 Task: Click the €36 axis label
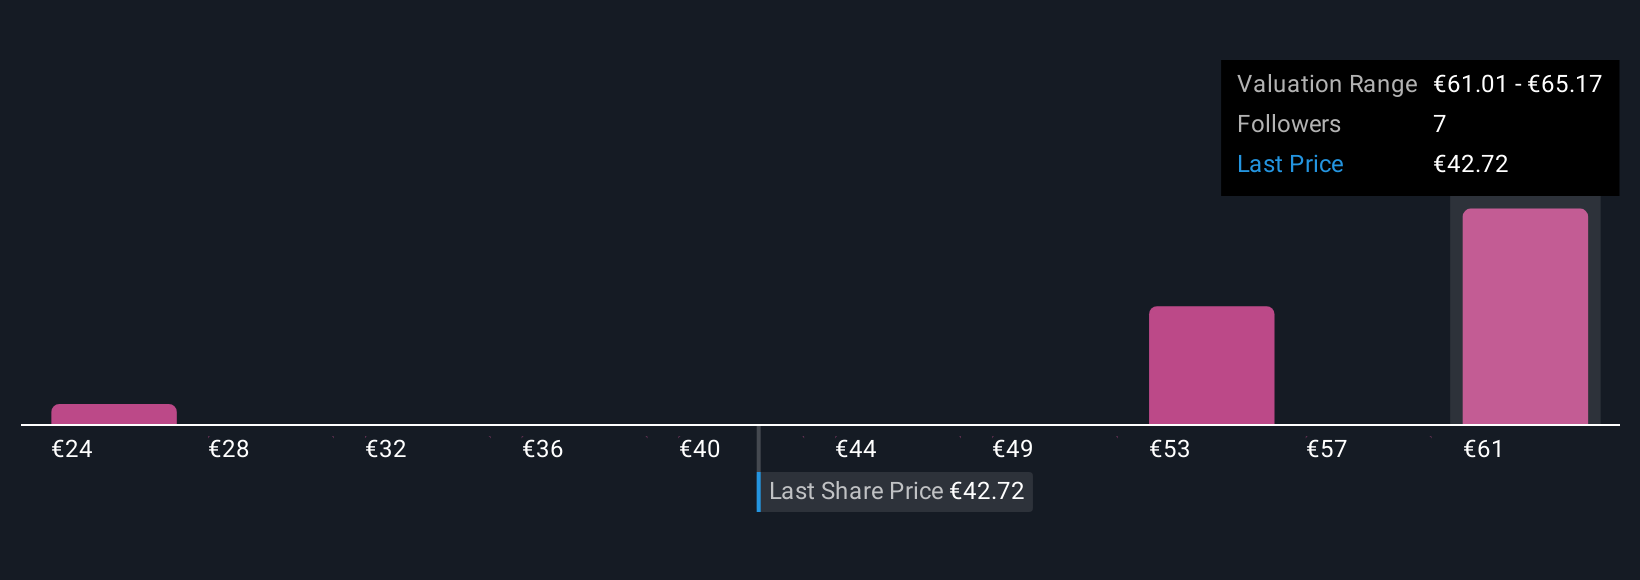click(x=543, y=449)
